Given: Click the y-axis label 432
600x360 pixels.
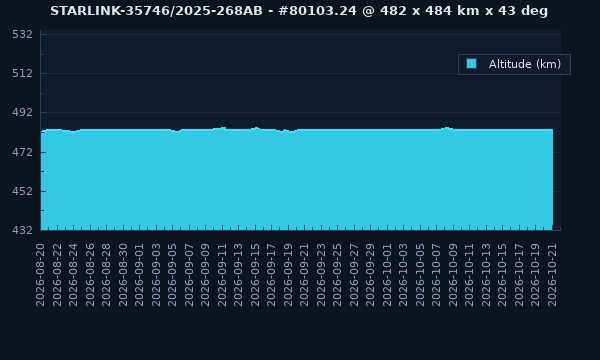Looking at the screenshot, I should (x=22, y=230).
